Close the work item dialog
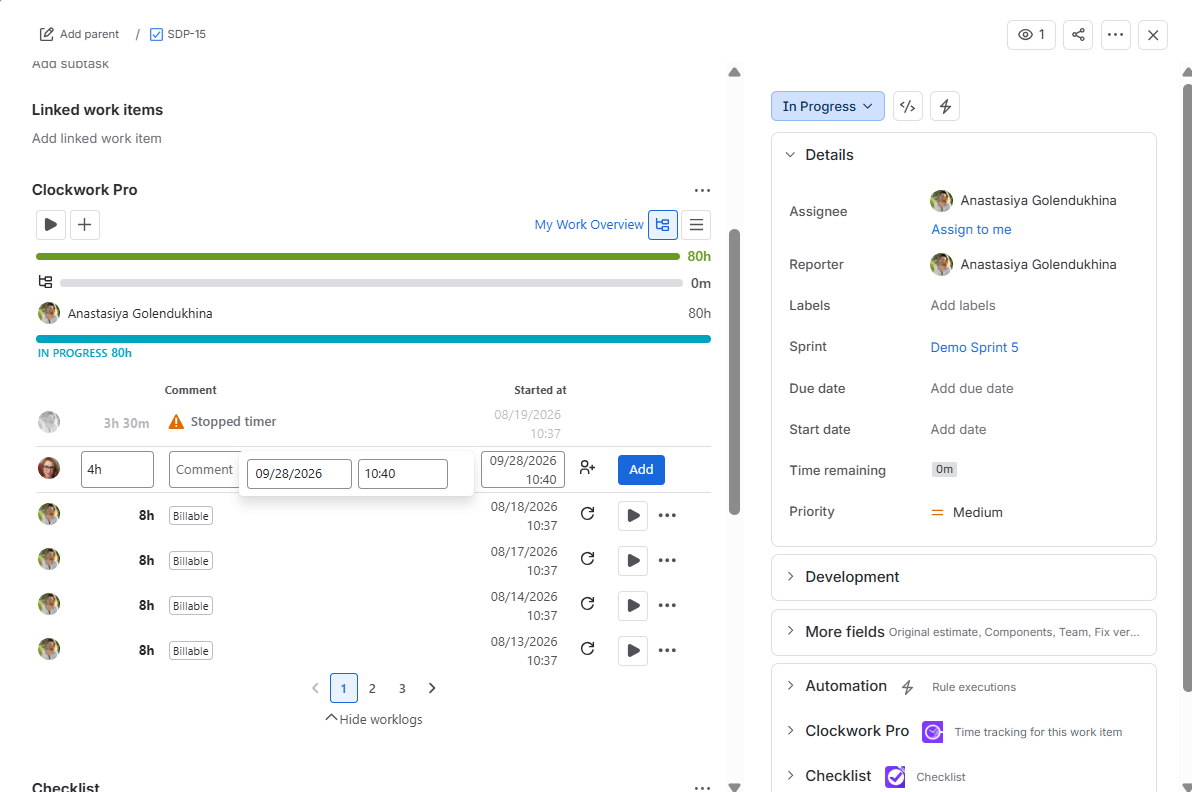This screenshot has height=792, width=1192. click(1152, 35)
